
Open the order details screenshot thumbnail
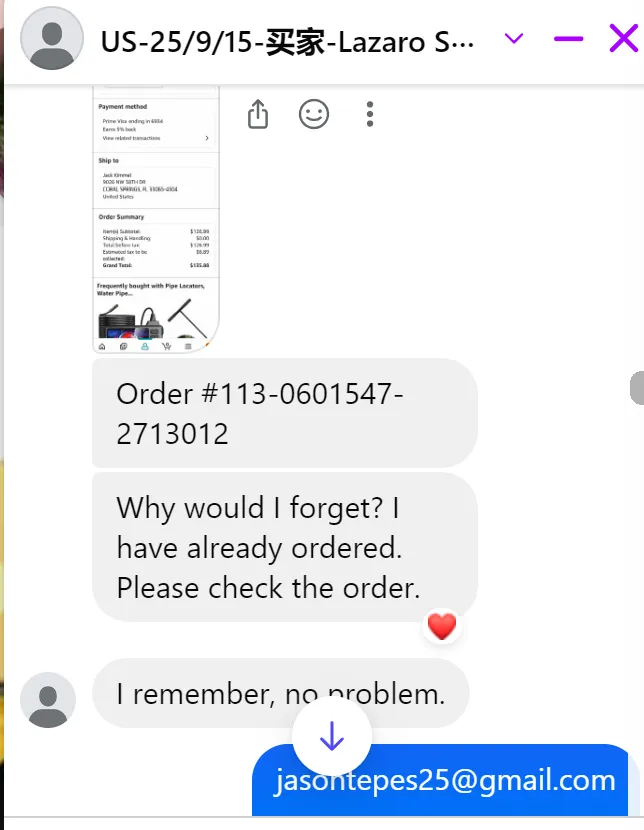[156, 219]
